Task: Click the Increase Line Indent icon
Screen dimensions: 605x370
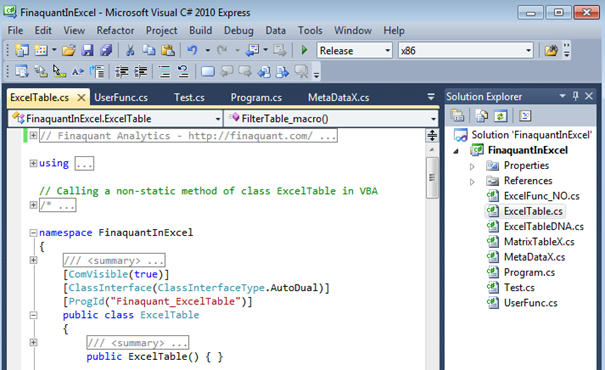Action: click(x=141, y=72)
